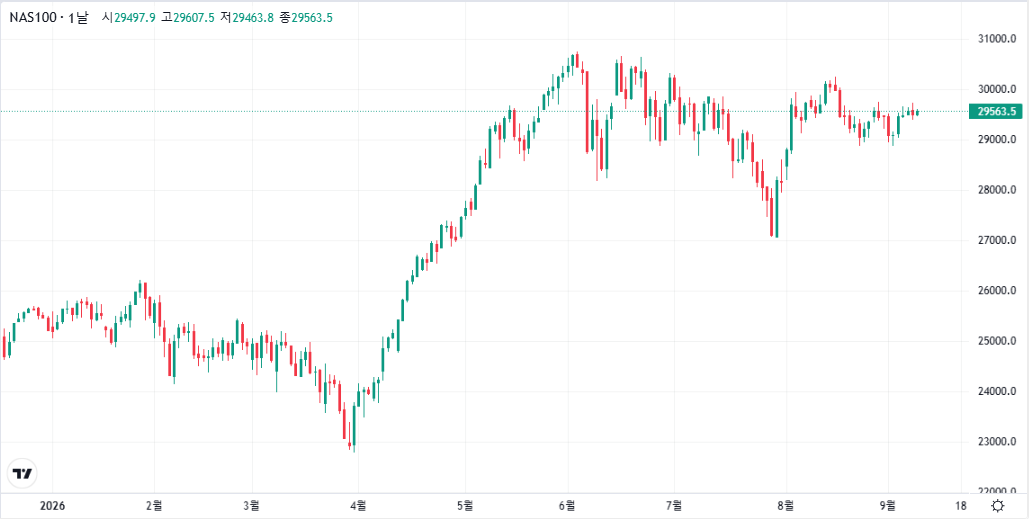Click the TradingView logo icon
Image resolution: width=1030 pixels, height=519 pixels.
(x=23, y=473)
